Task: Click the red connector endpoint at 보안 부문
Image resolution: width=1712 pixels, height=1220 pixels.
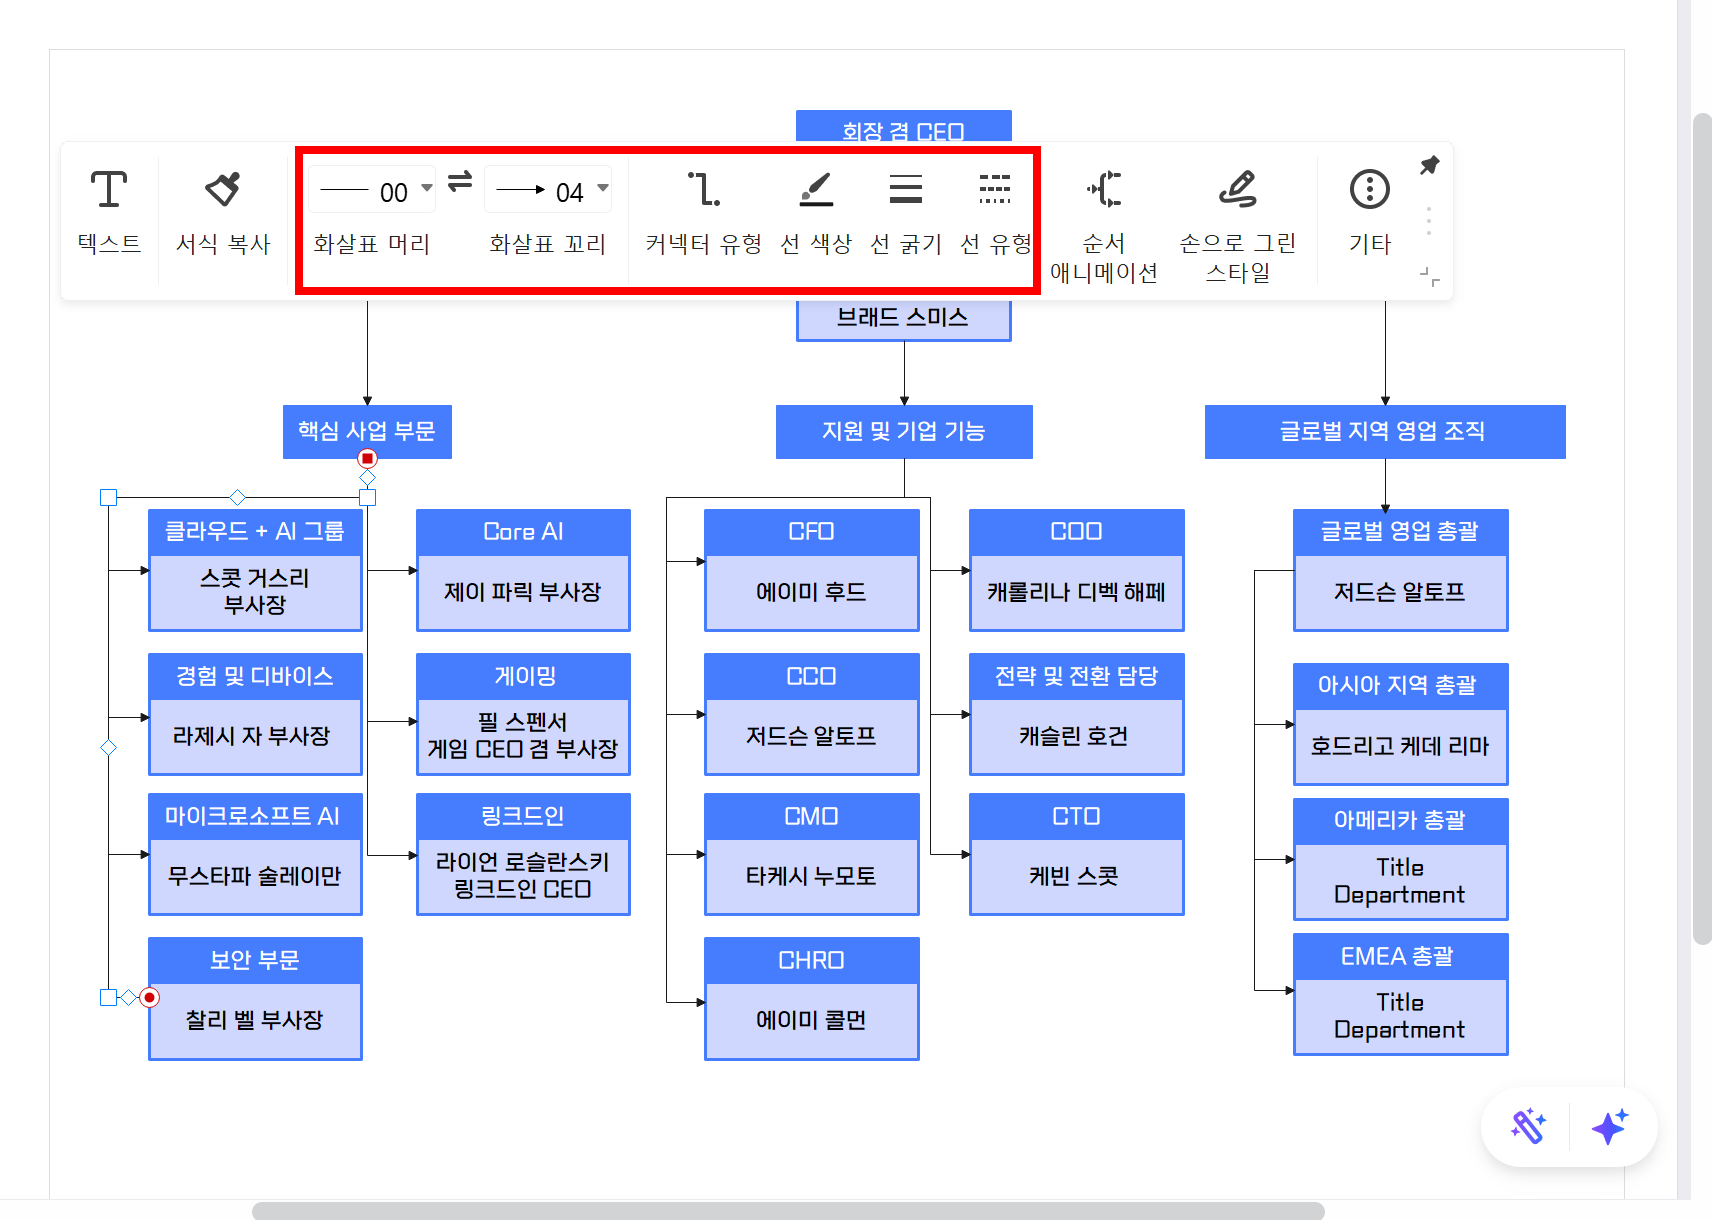Action: pos(150,997)
